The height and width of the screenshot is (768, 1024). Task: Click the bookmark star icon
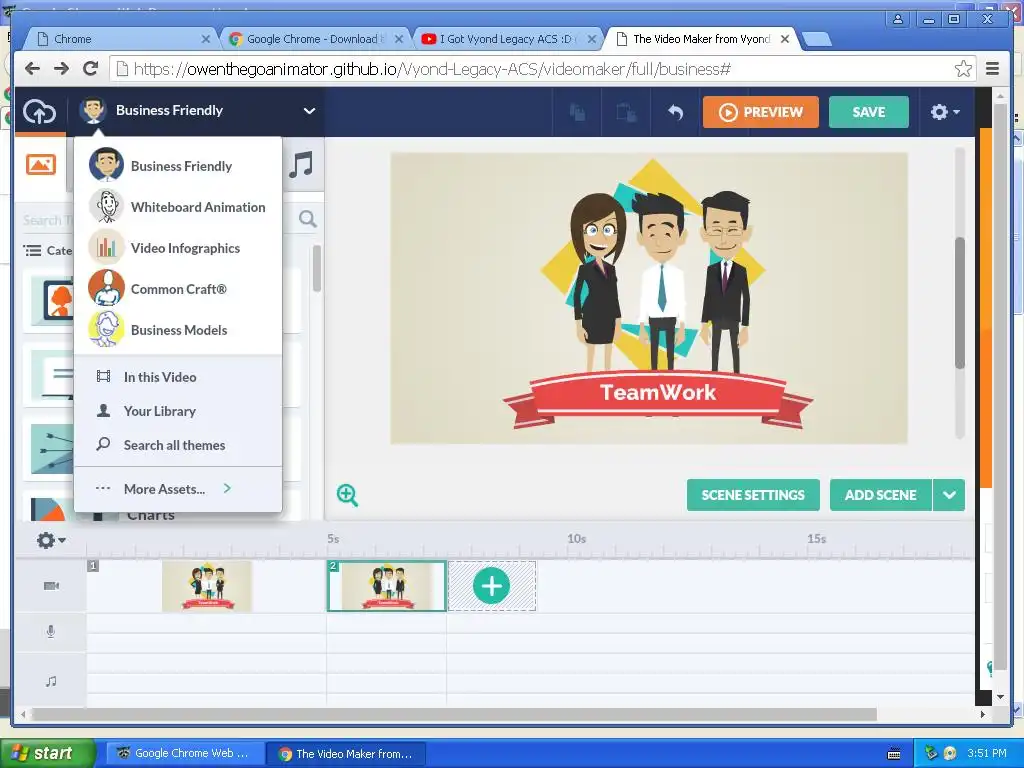point(963,69)
